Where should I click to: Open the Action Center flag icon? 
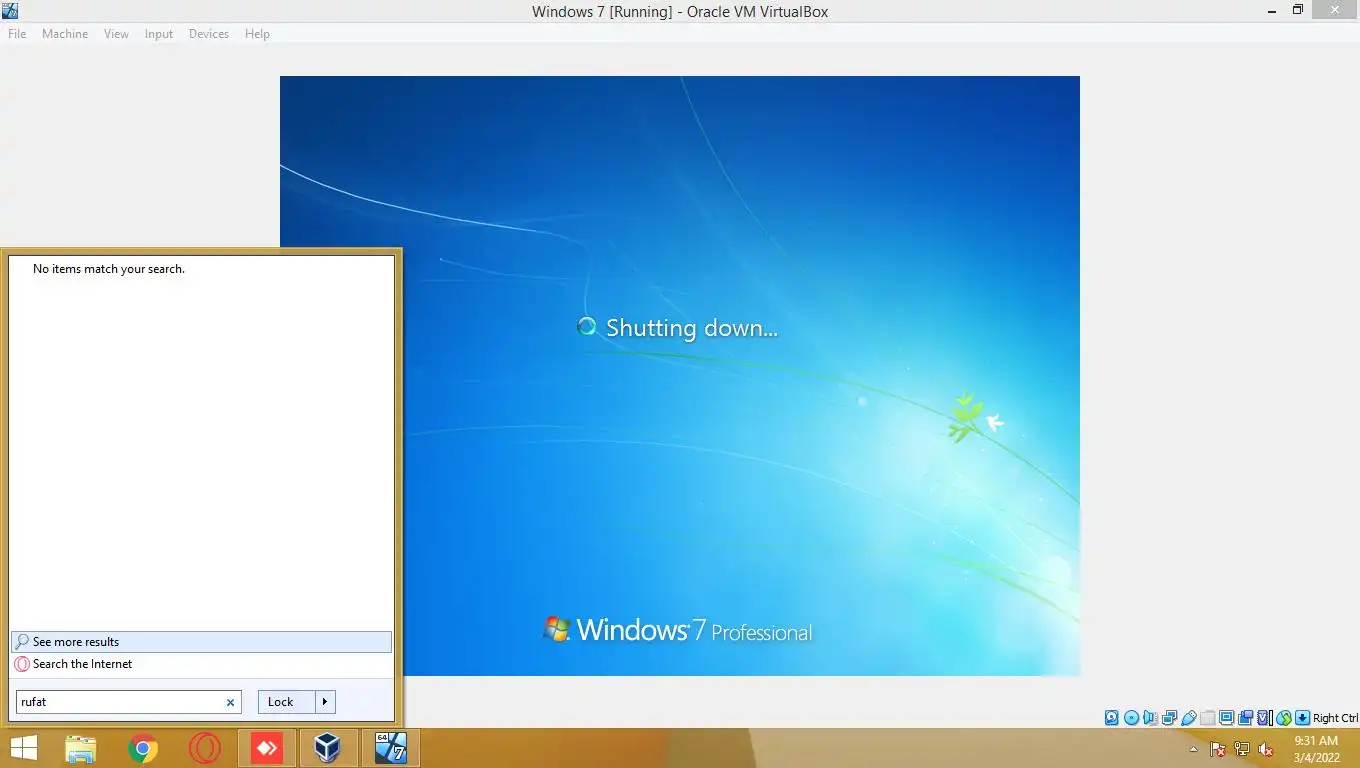(x=1217, y=749)
